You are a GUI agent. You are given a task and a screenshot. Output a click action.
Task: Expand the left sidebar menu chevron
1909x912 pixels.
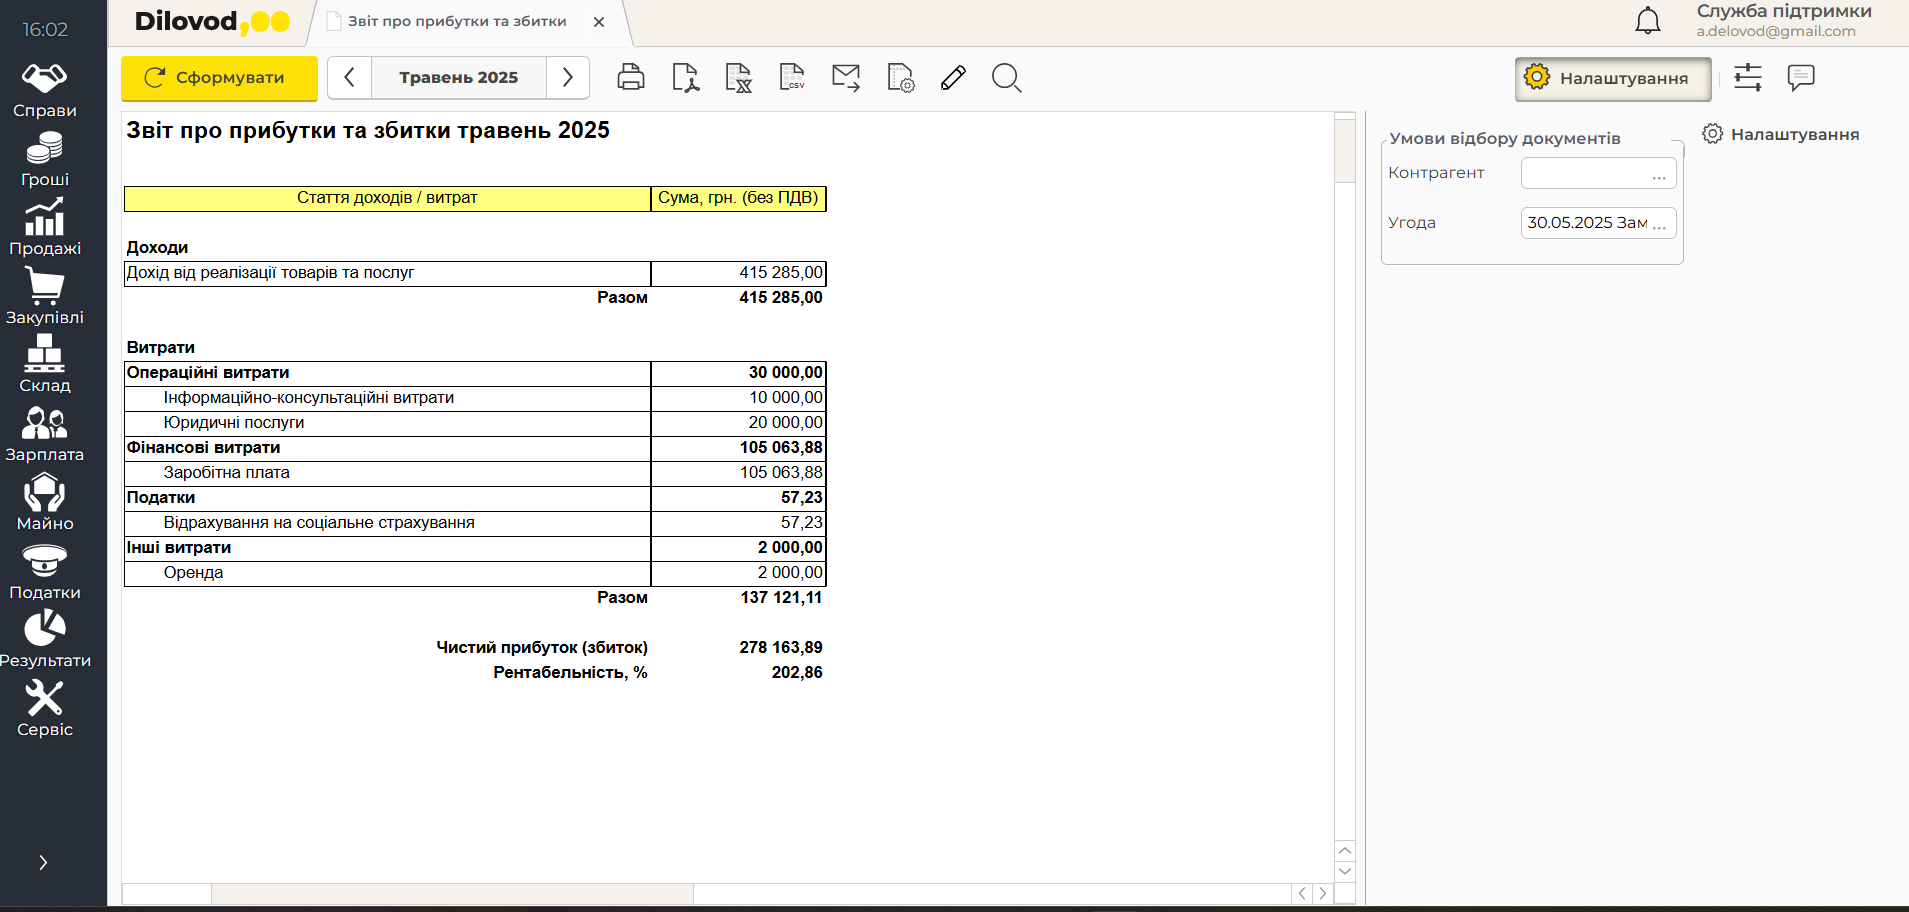pos(43,863)
